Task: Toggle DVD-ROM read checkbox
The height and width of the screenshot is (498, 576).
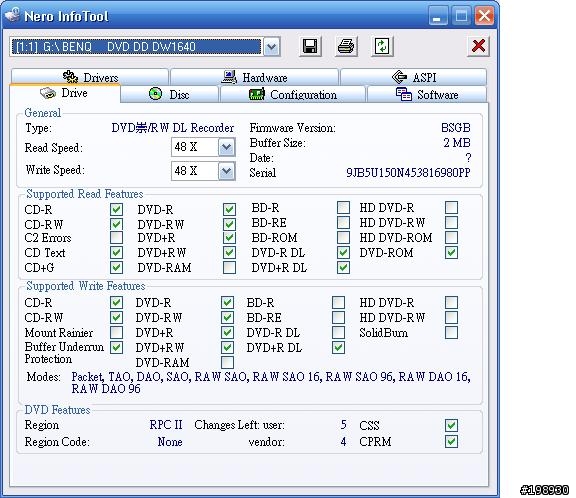Action: click(x=451, y=253)
